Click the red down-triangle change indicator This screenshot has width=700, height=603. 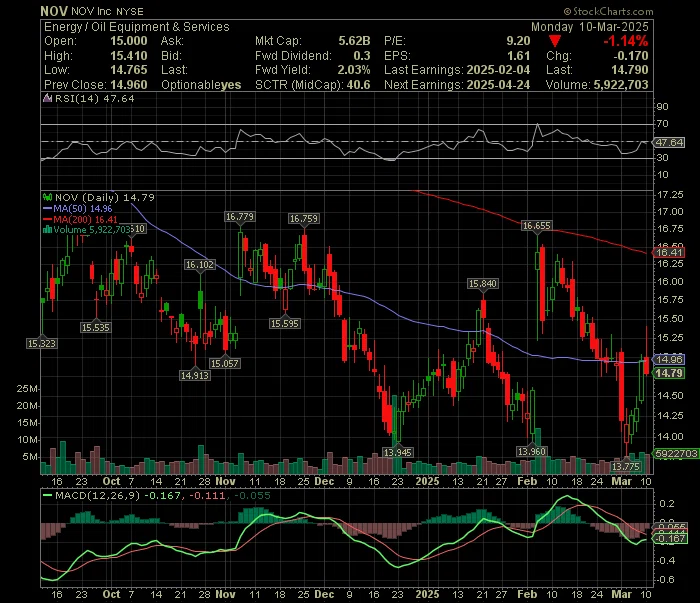554,42
